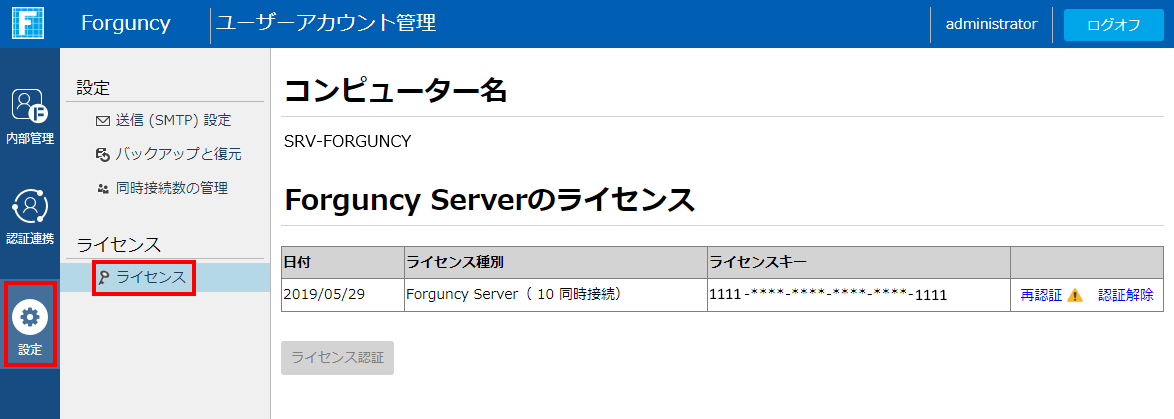1174x419 pixels.
Task: Open 認証連携 sidebar section
Action: (x=30, y=218)
